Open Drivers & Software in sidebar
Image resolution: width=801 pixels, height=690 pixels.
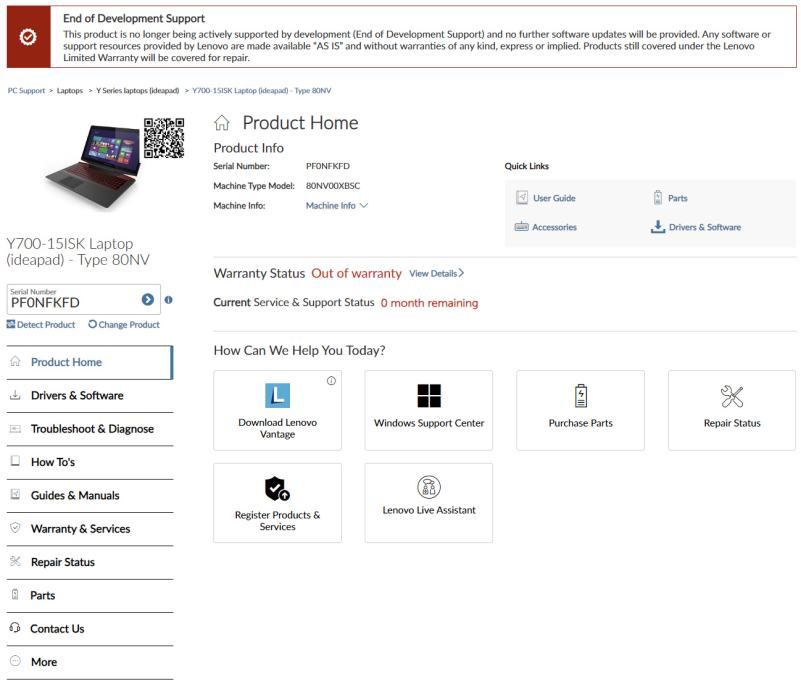click(77, 395)
